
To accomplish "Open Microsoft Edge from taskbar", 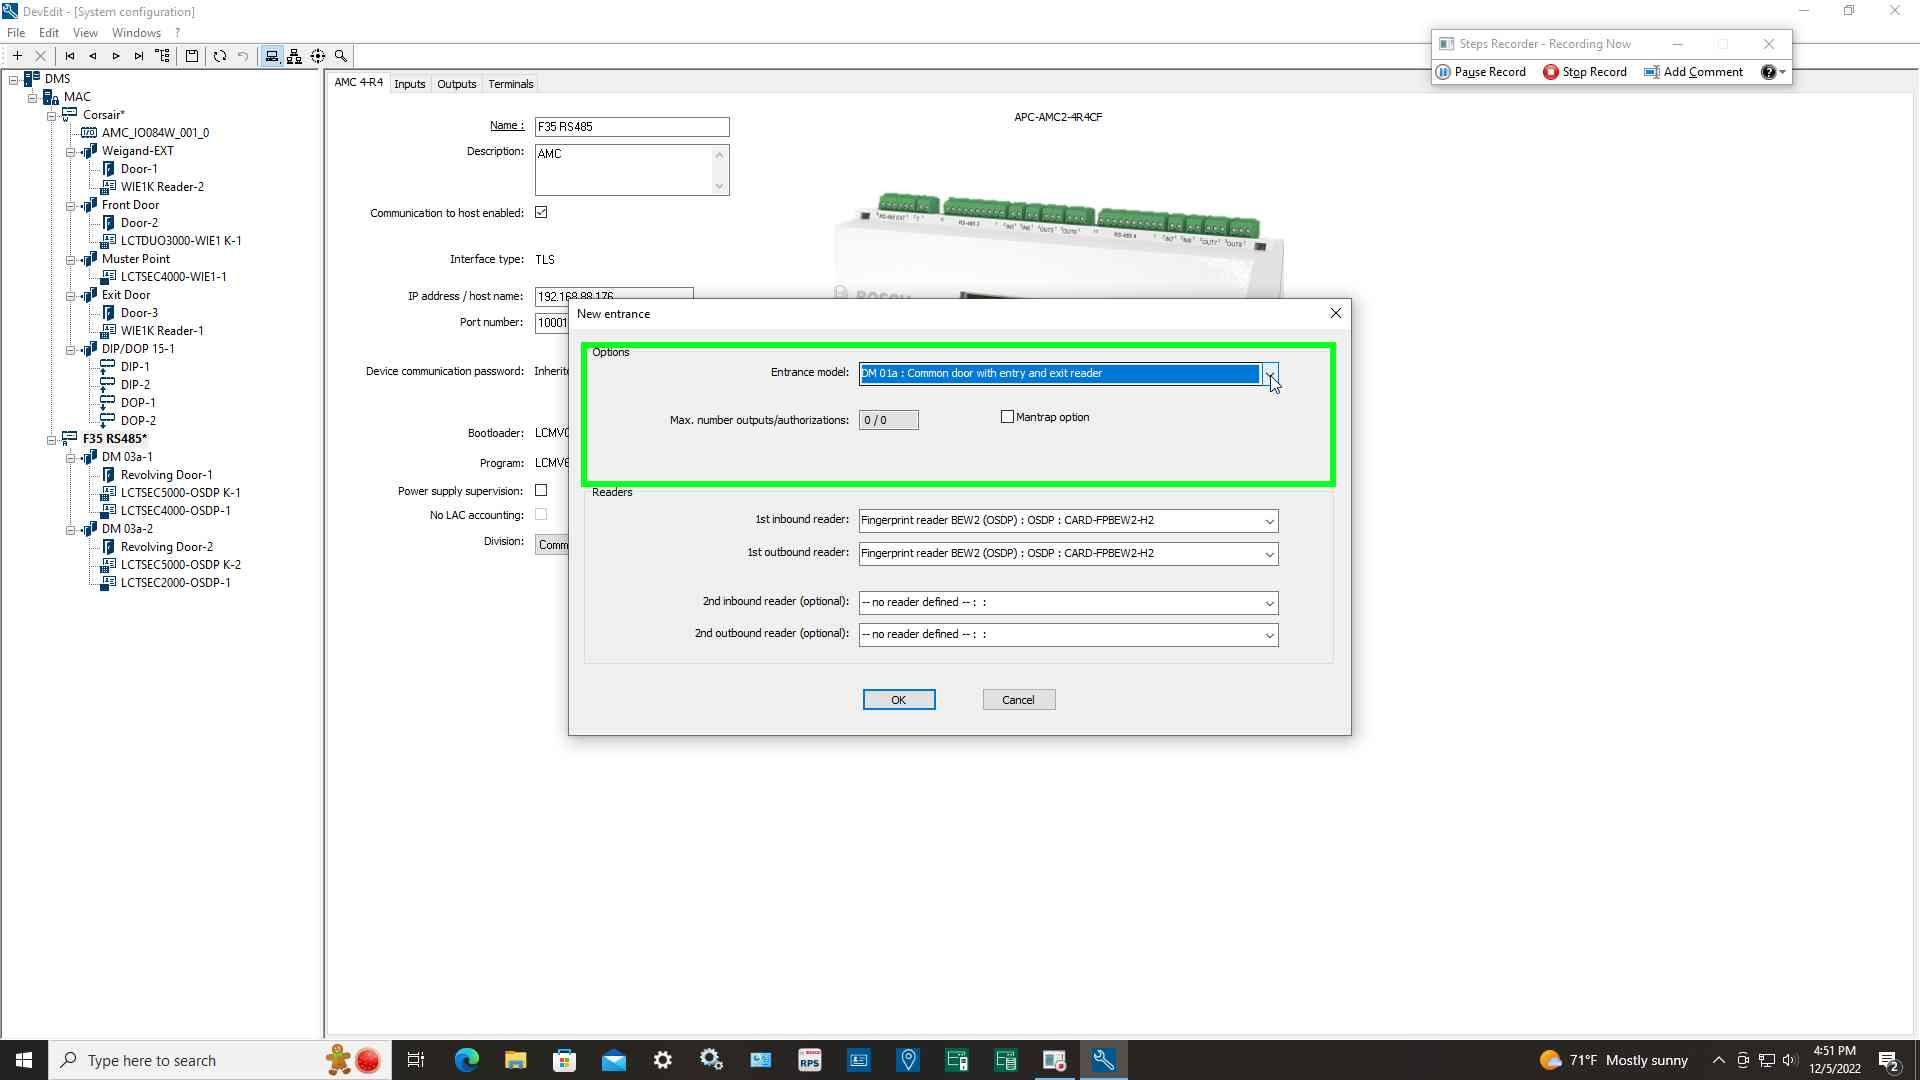I will point(466,1060).
